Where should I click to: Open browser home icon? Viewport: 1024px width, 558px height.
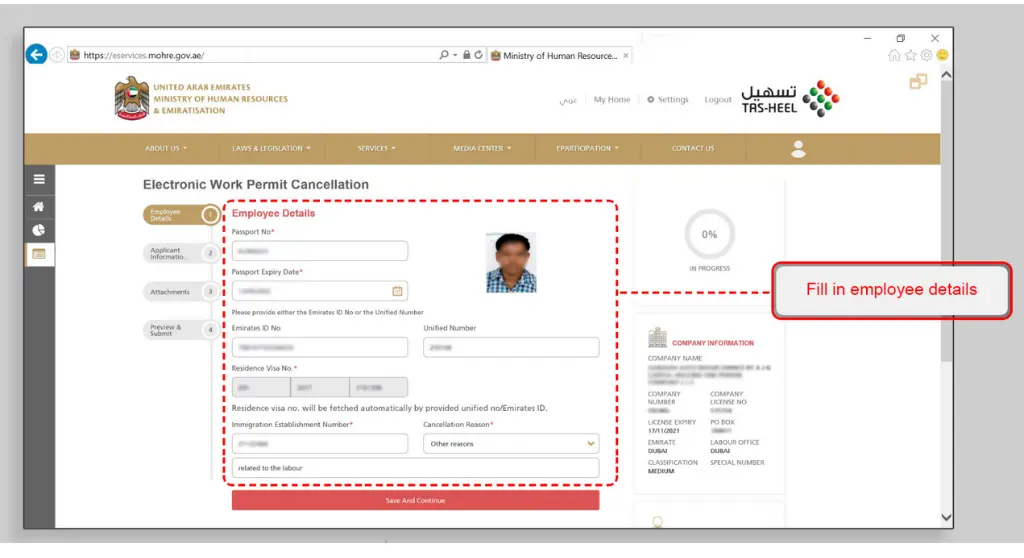894,56
